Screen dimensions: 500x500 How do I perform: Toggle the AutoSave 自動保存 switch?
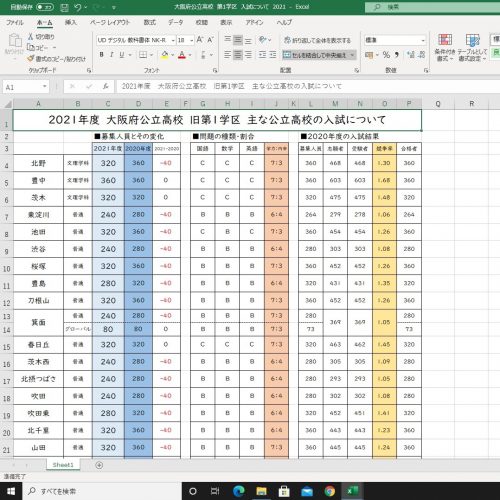(x=45, y=7)
